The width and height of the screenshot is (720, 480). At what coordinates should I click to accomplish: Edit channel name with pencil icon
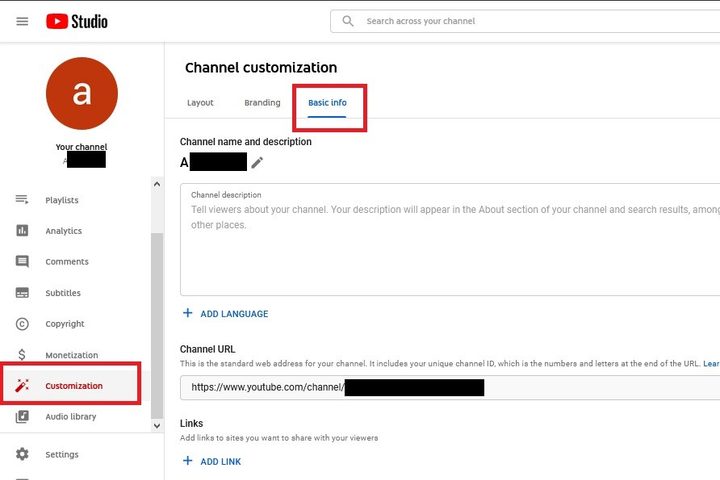(x=257, y=162)
